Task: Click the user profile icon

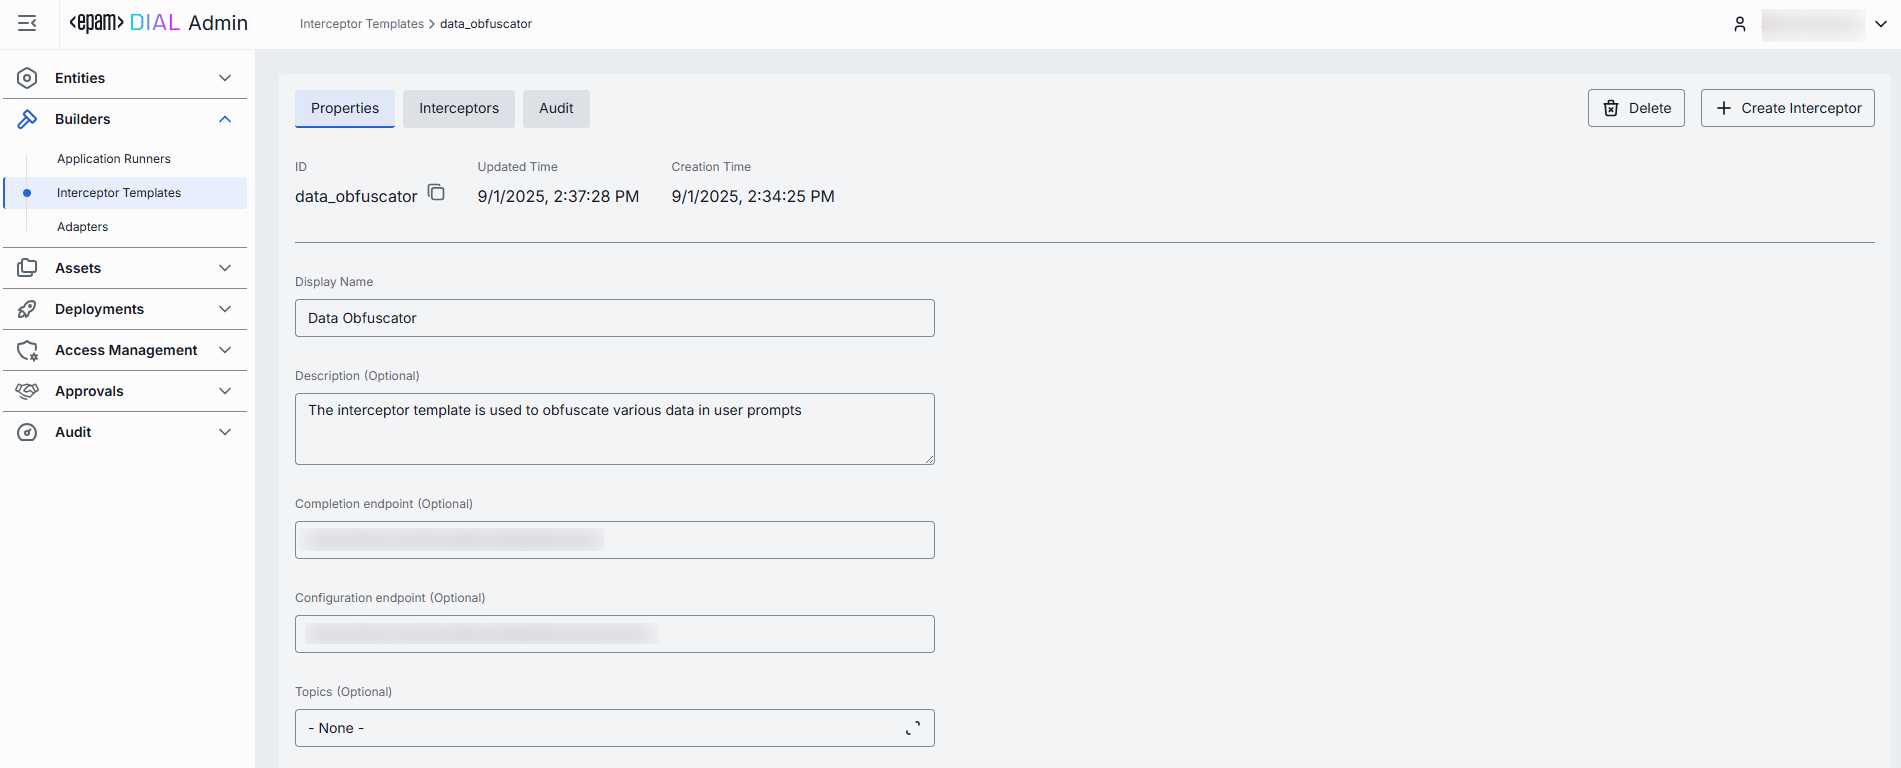Action: (1739, 24)
